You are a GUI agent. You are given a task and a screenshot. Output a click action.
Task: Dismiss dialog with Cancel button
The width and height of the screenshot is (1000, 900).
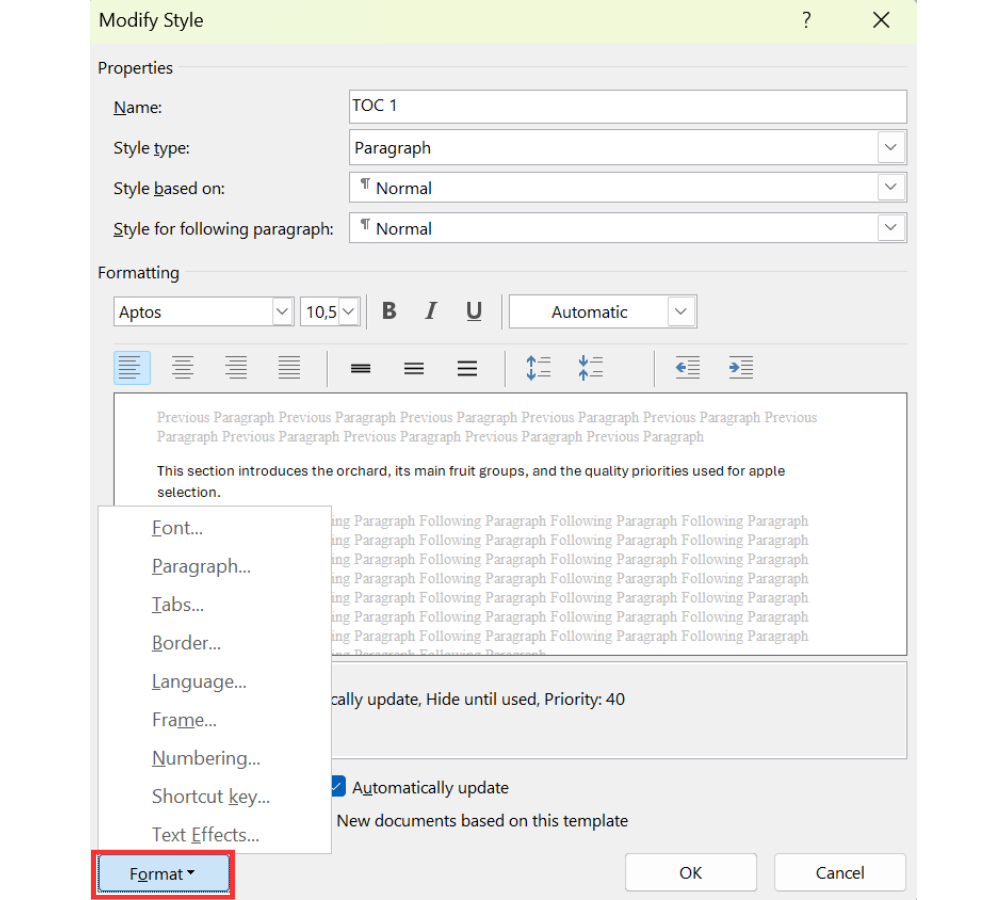tap(840, 873)
